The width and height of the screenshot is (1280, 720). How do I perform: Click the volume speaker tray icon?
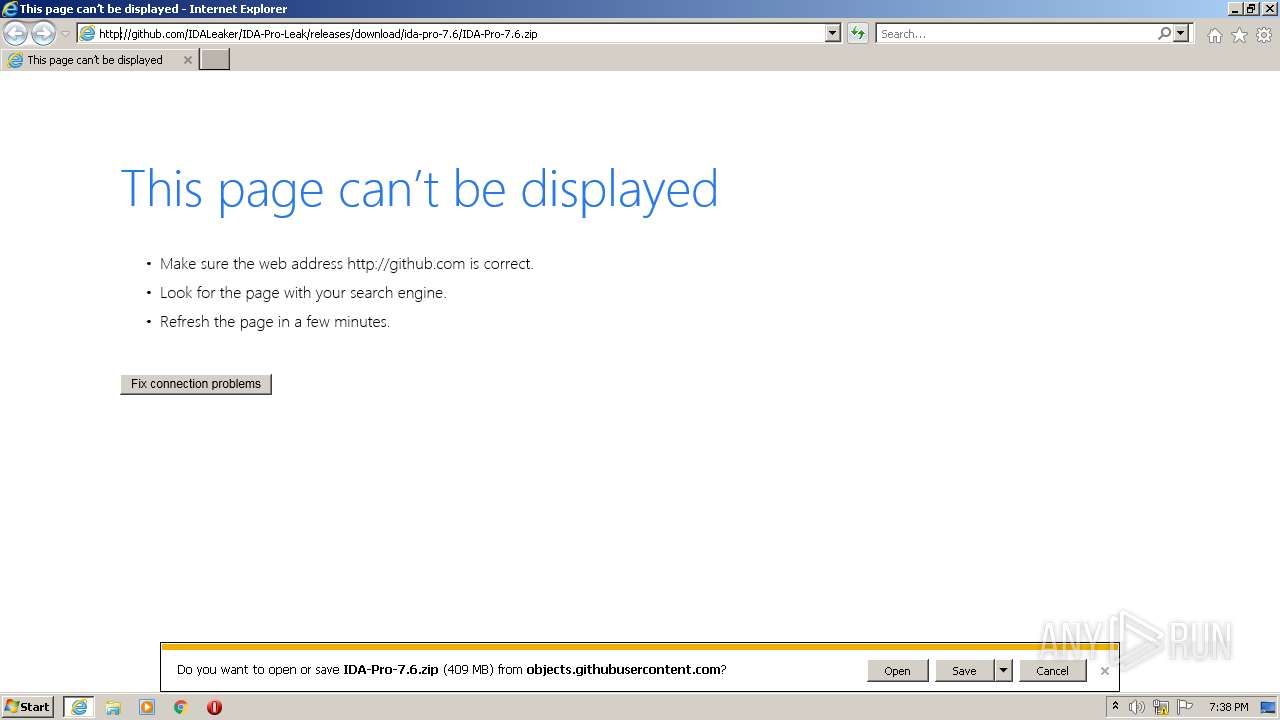1137,707
